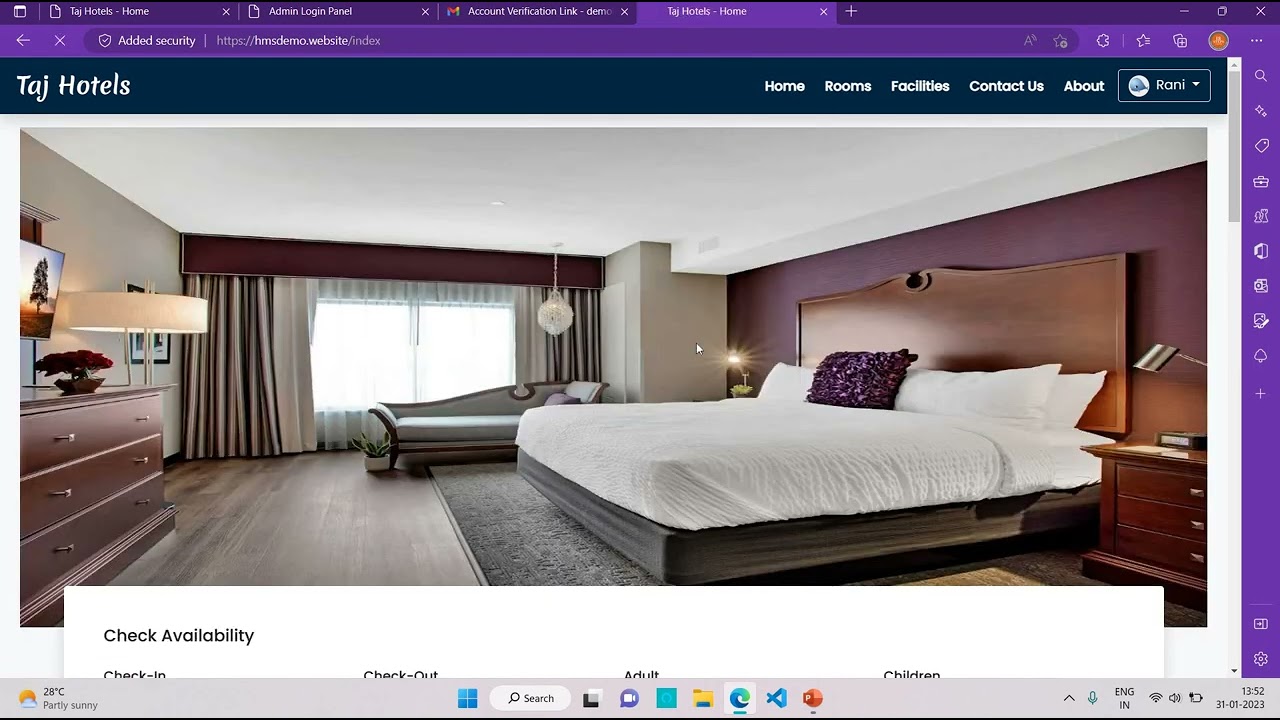Open the sidebar Outlook icon

[x=1261, y=286]
